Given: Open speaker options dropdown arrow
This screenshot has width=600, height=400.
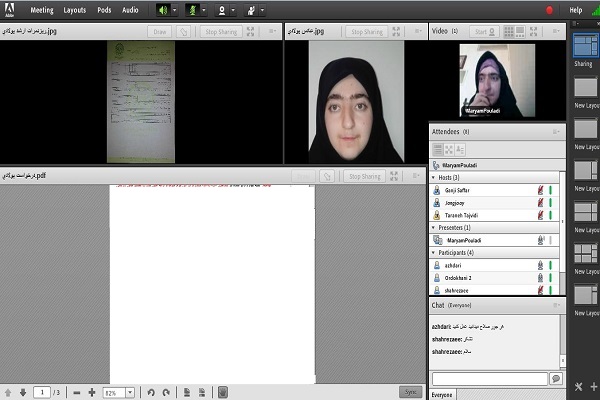Looking at the screenshot, I should pyautogui.click(x=174, y=10).
